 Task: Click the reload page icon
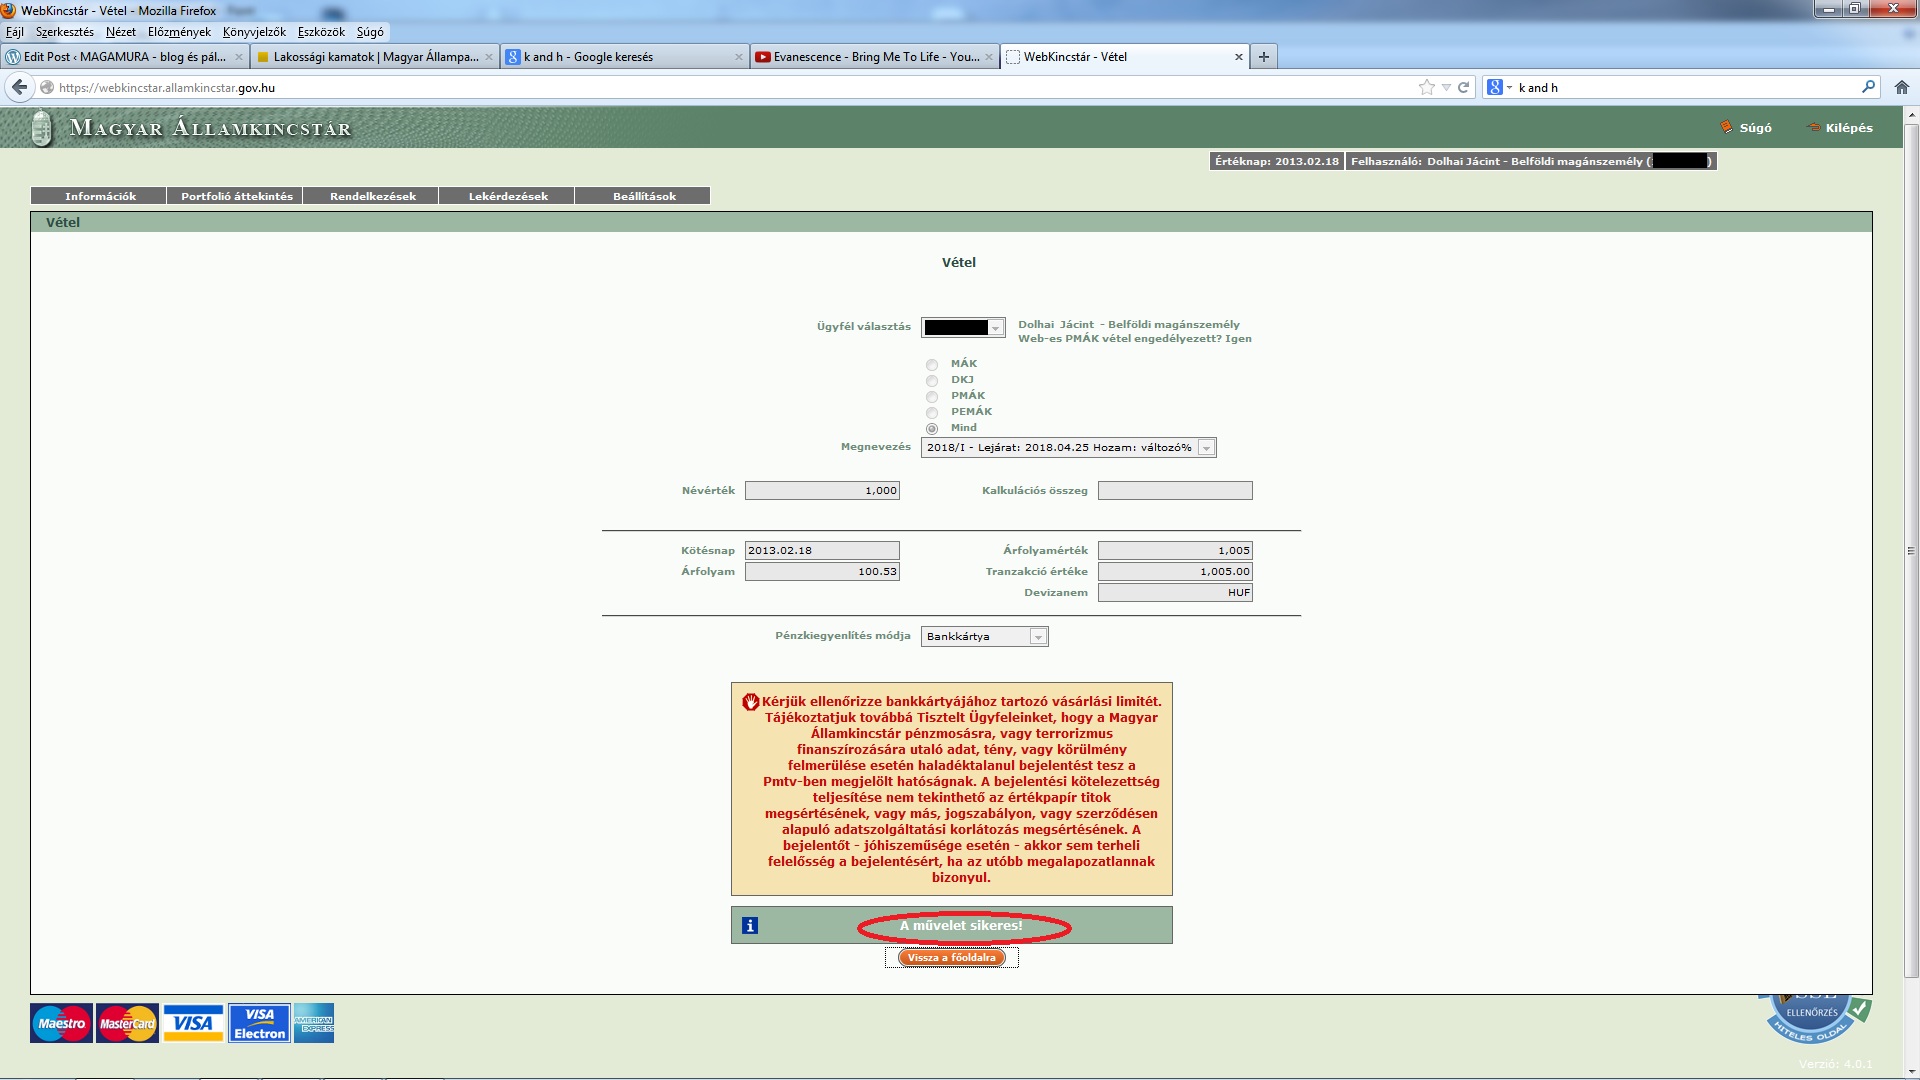point(1463,87)
